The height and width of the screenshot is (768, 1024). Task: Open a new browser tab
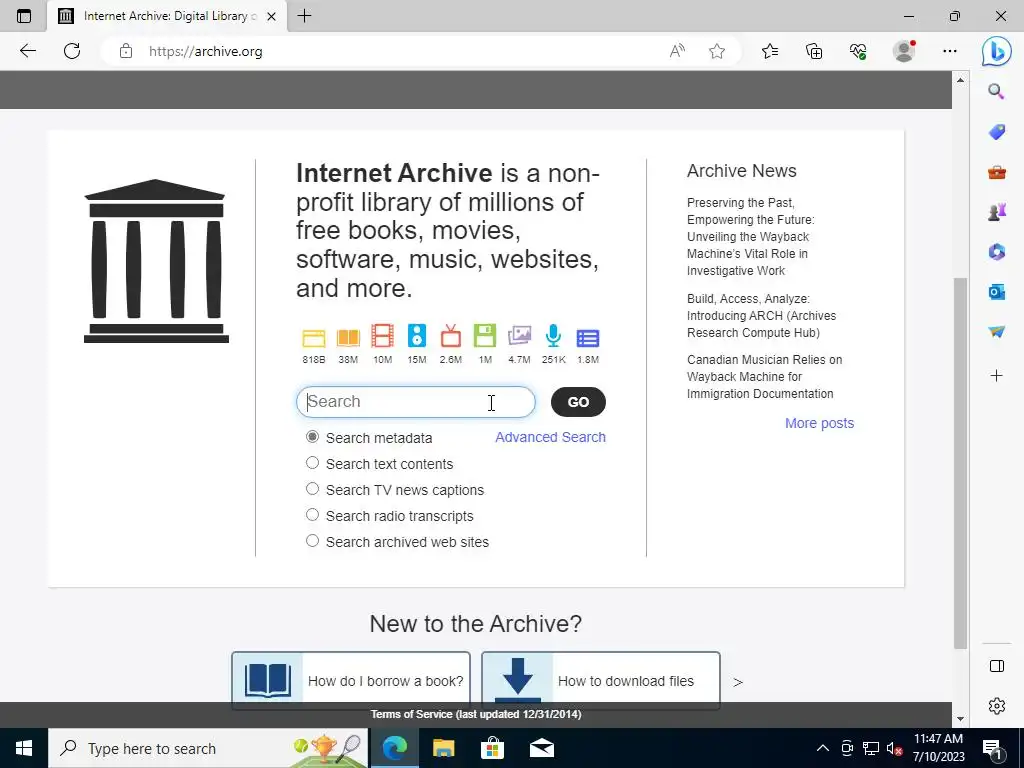point(304,16)
